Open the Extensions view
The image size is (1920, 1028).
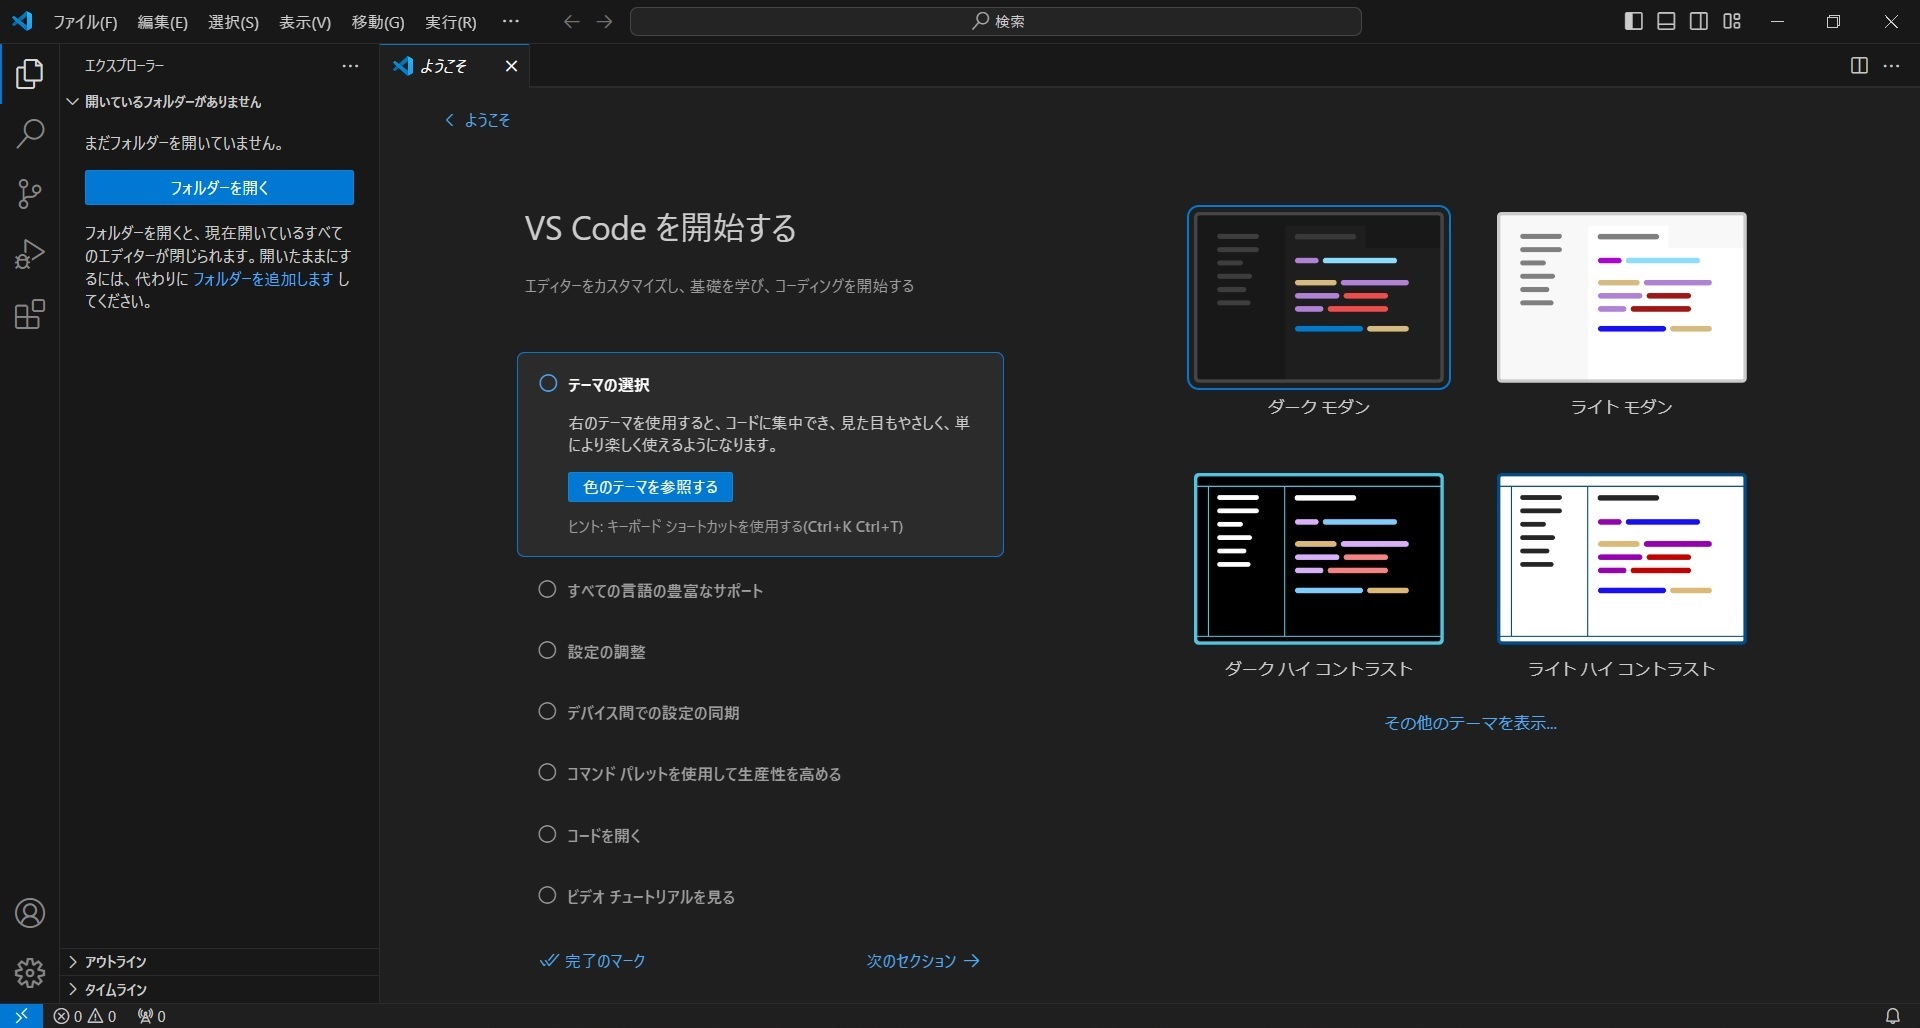pos(30,315)
